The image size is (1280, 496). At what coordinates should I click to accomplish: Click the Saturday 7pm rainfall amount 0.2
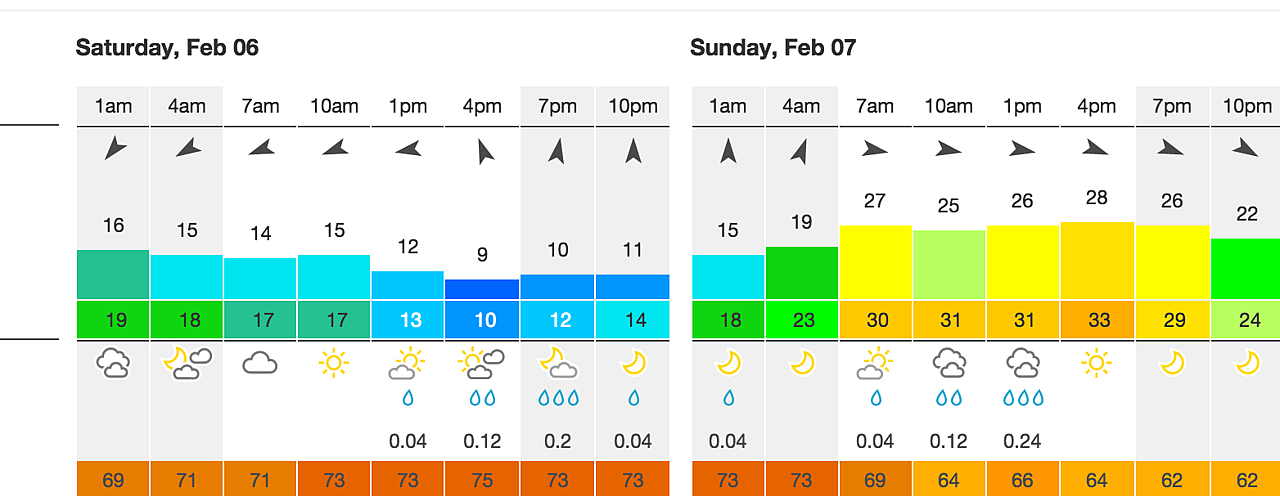click(x=559, y=441)
